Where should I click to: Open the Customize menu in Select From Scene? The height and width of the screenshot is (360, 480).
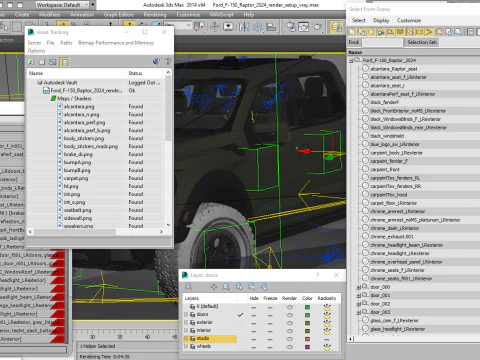pos(409,21)
